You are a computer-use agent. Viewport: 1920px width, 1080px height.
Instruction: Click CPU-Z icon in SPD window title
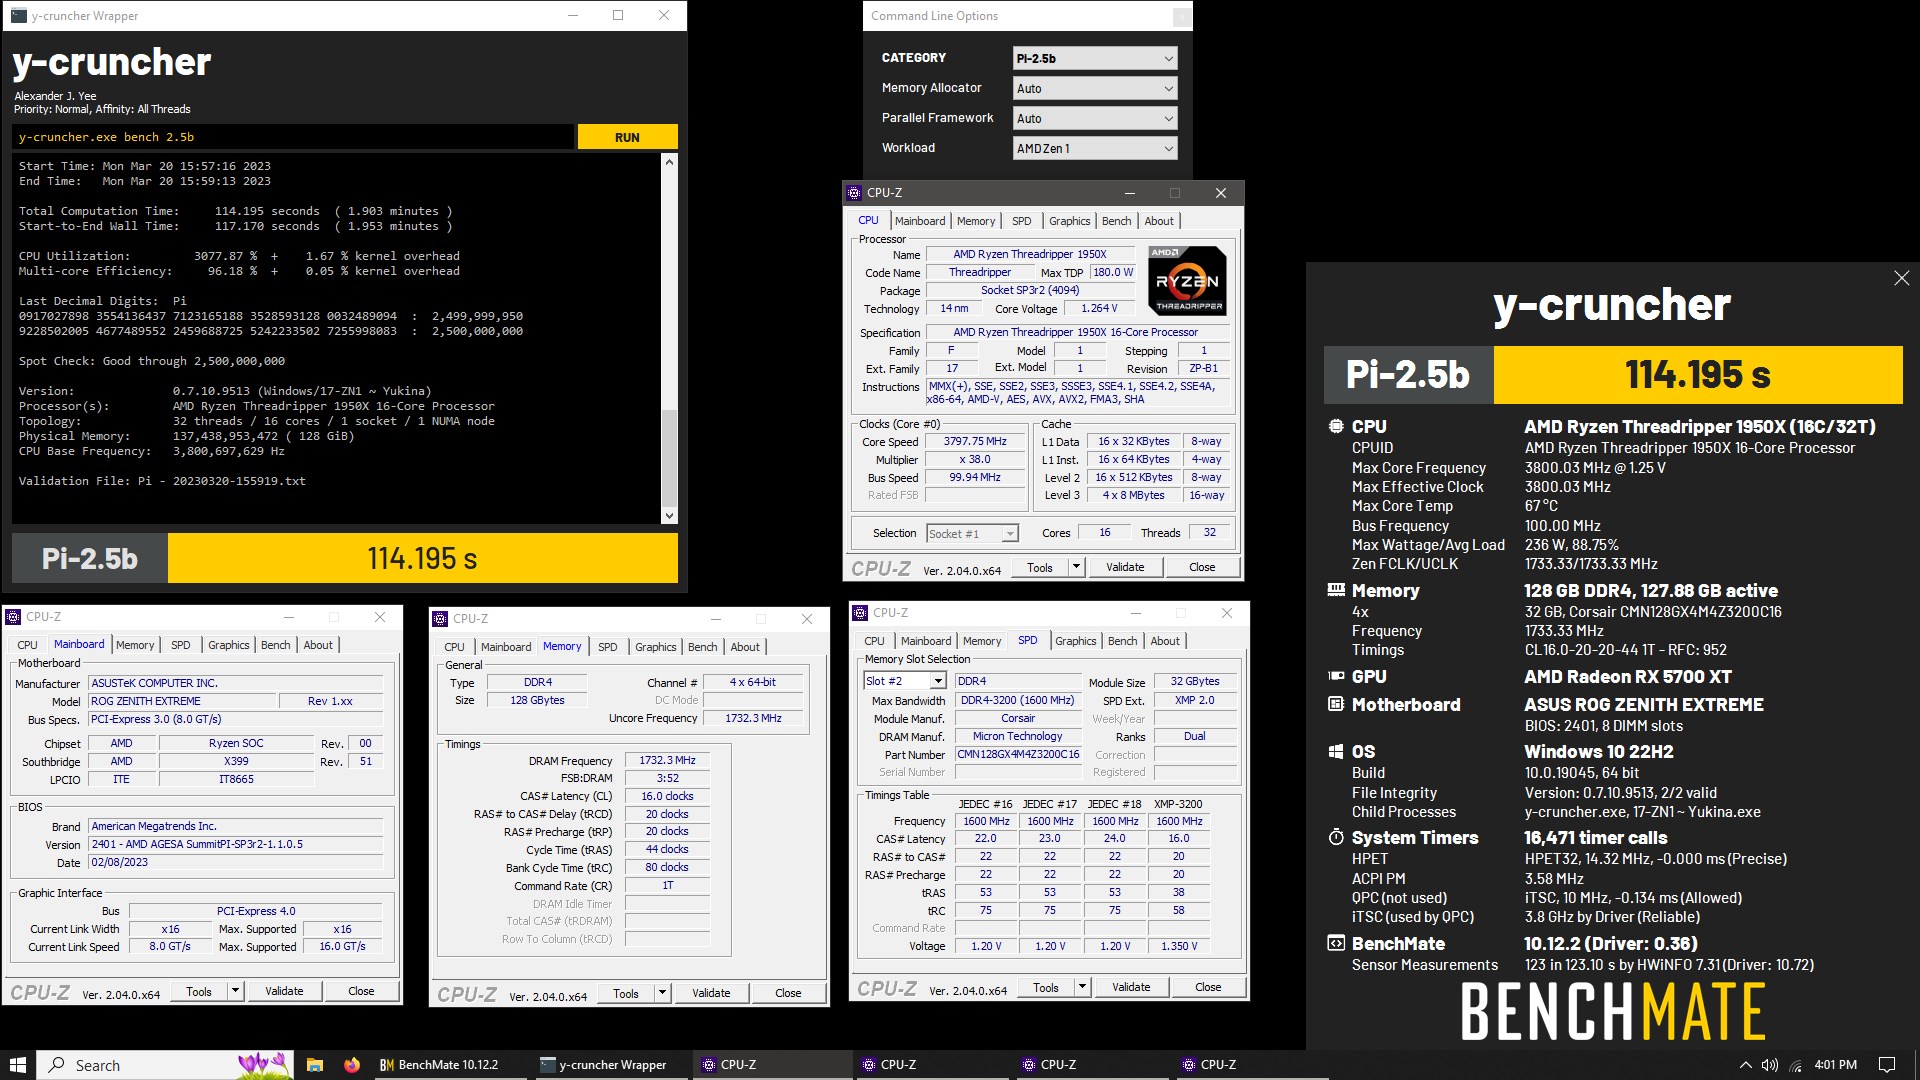point(860,613)
